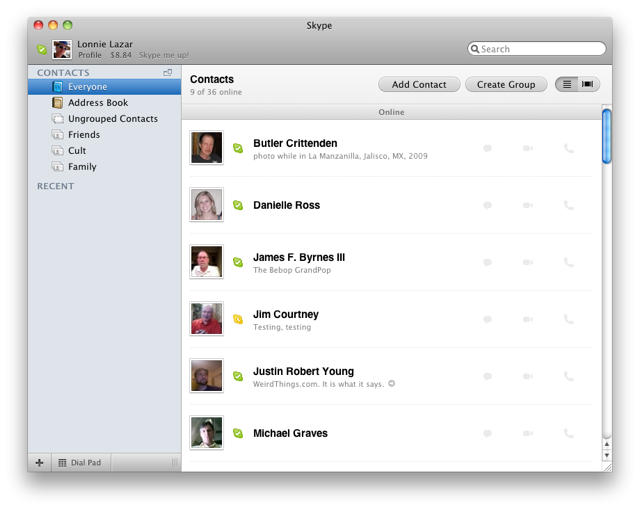Call Jim Courtney via phone icon

point(569,319)
